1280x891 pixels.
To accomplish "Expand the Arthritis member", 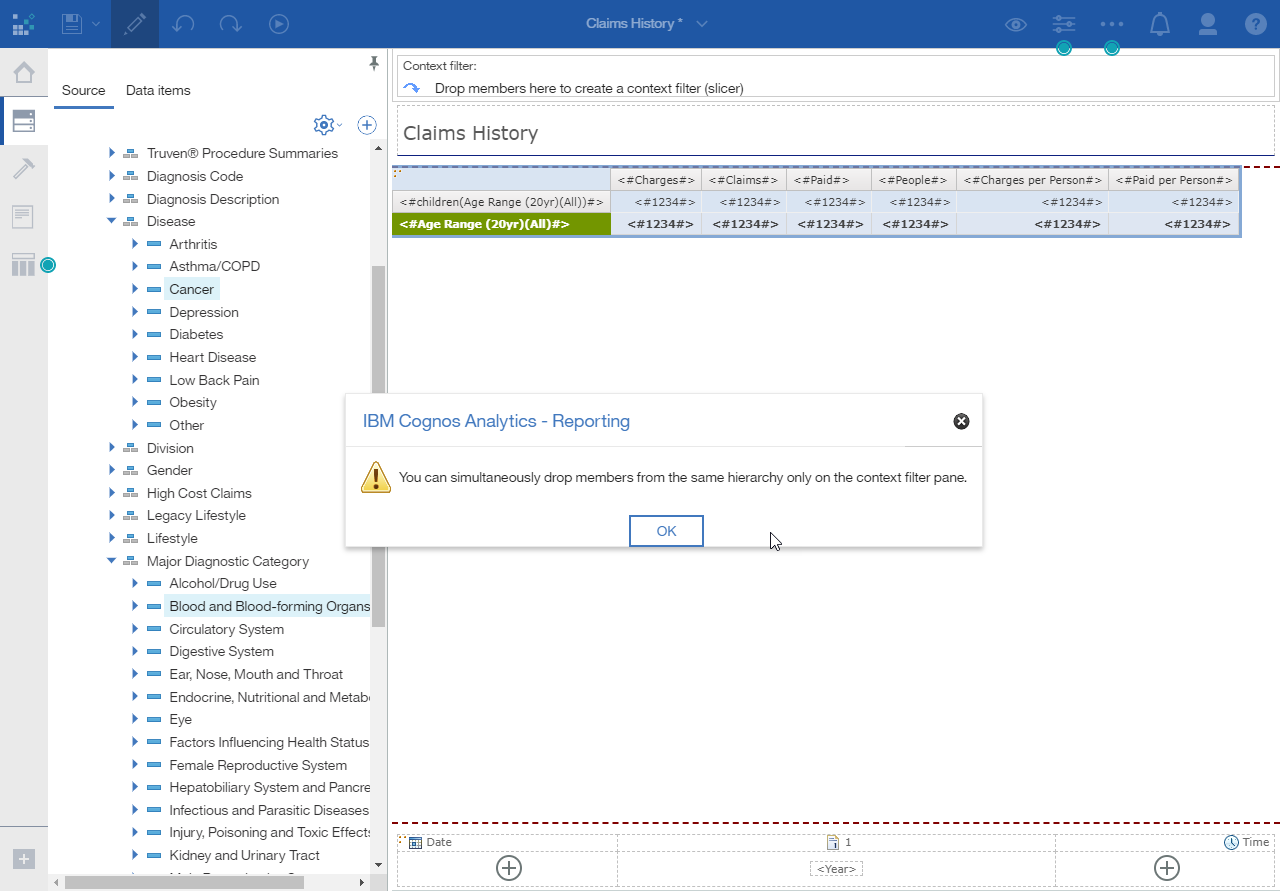I will [135, 244].
